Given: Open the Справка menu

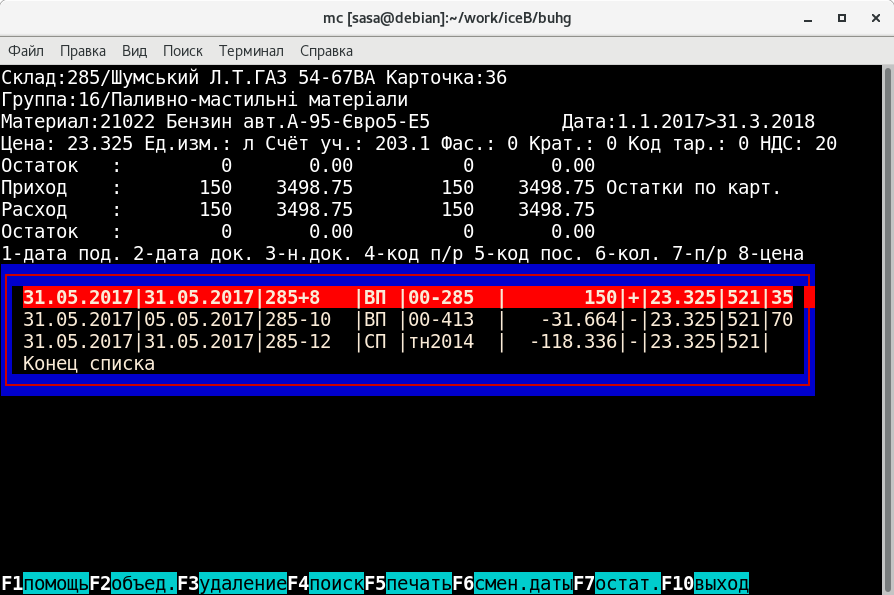Looking at the screenshot, I should pyautogui.click(x=326, y=51).
